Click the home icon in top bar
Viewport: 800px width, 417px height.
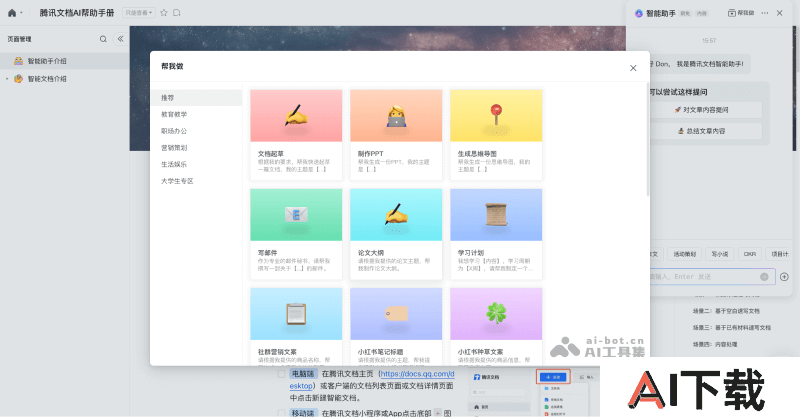pyautogui.click(x=10, y=13)
